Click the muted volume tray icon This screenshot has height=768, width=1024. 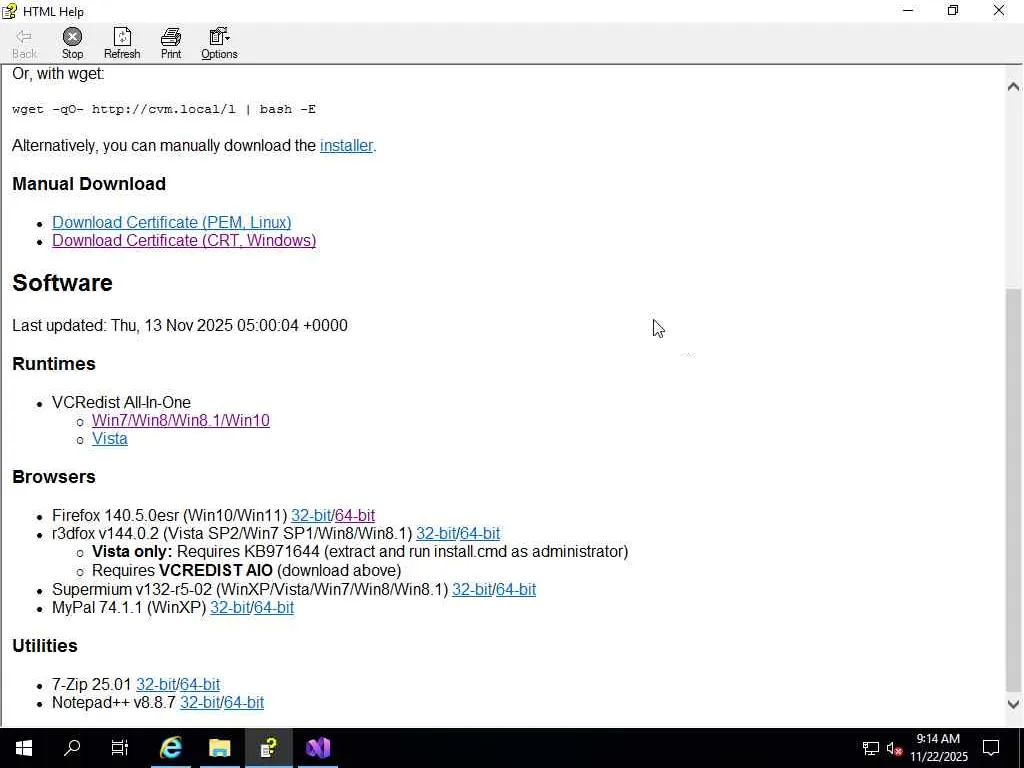point(895,748)
